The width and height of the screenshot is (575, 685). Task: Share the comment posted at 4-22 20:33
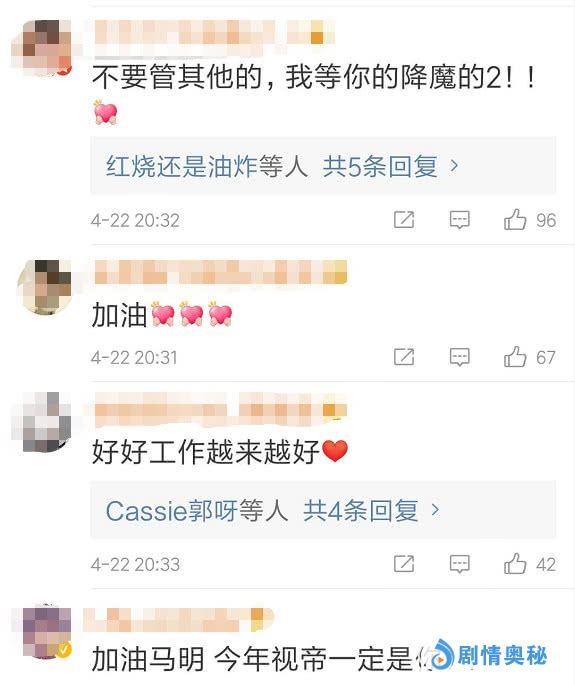point(404,564)
